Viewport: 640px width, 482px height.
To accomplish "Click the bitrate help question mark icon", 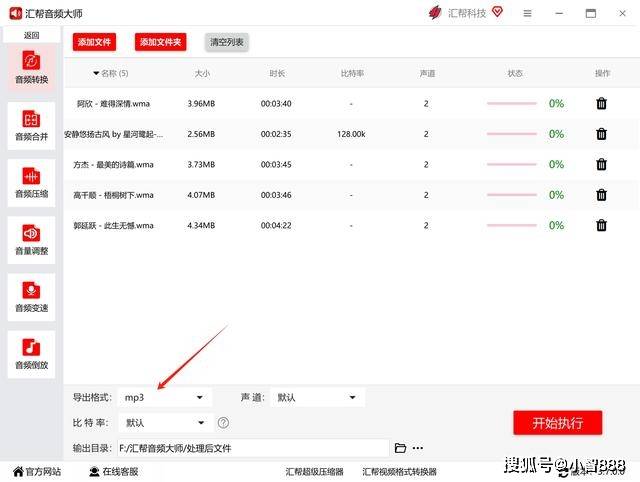I will coord(223,423).
